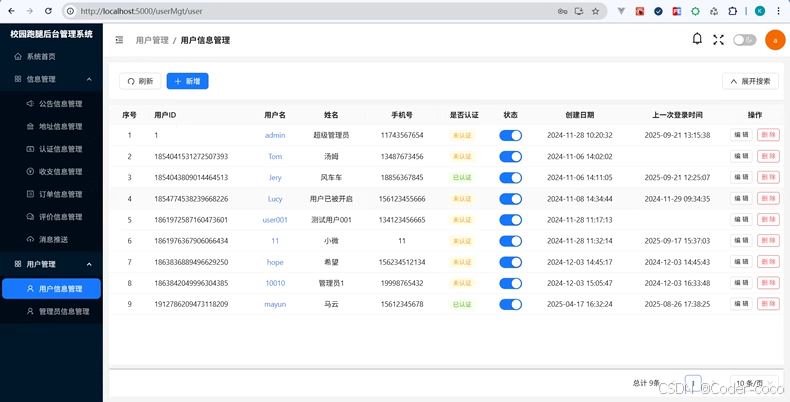
Task: Reload the page with the browser refresh icon
Action: [48, 11]
